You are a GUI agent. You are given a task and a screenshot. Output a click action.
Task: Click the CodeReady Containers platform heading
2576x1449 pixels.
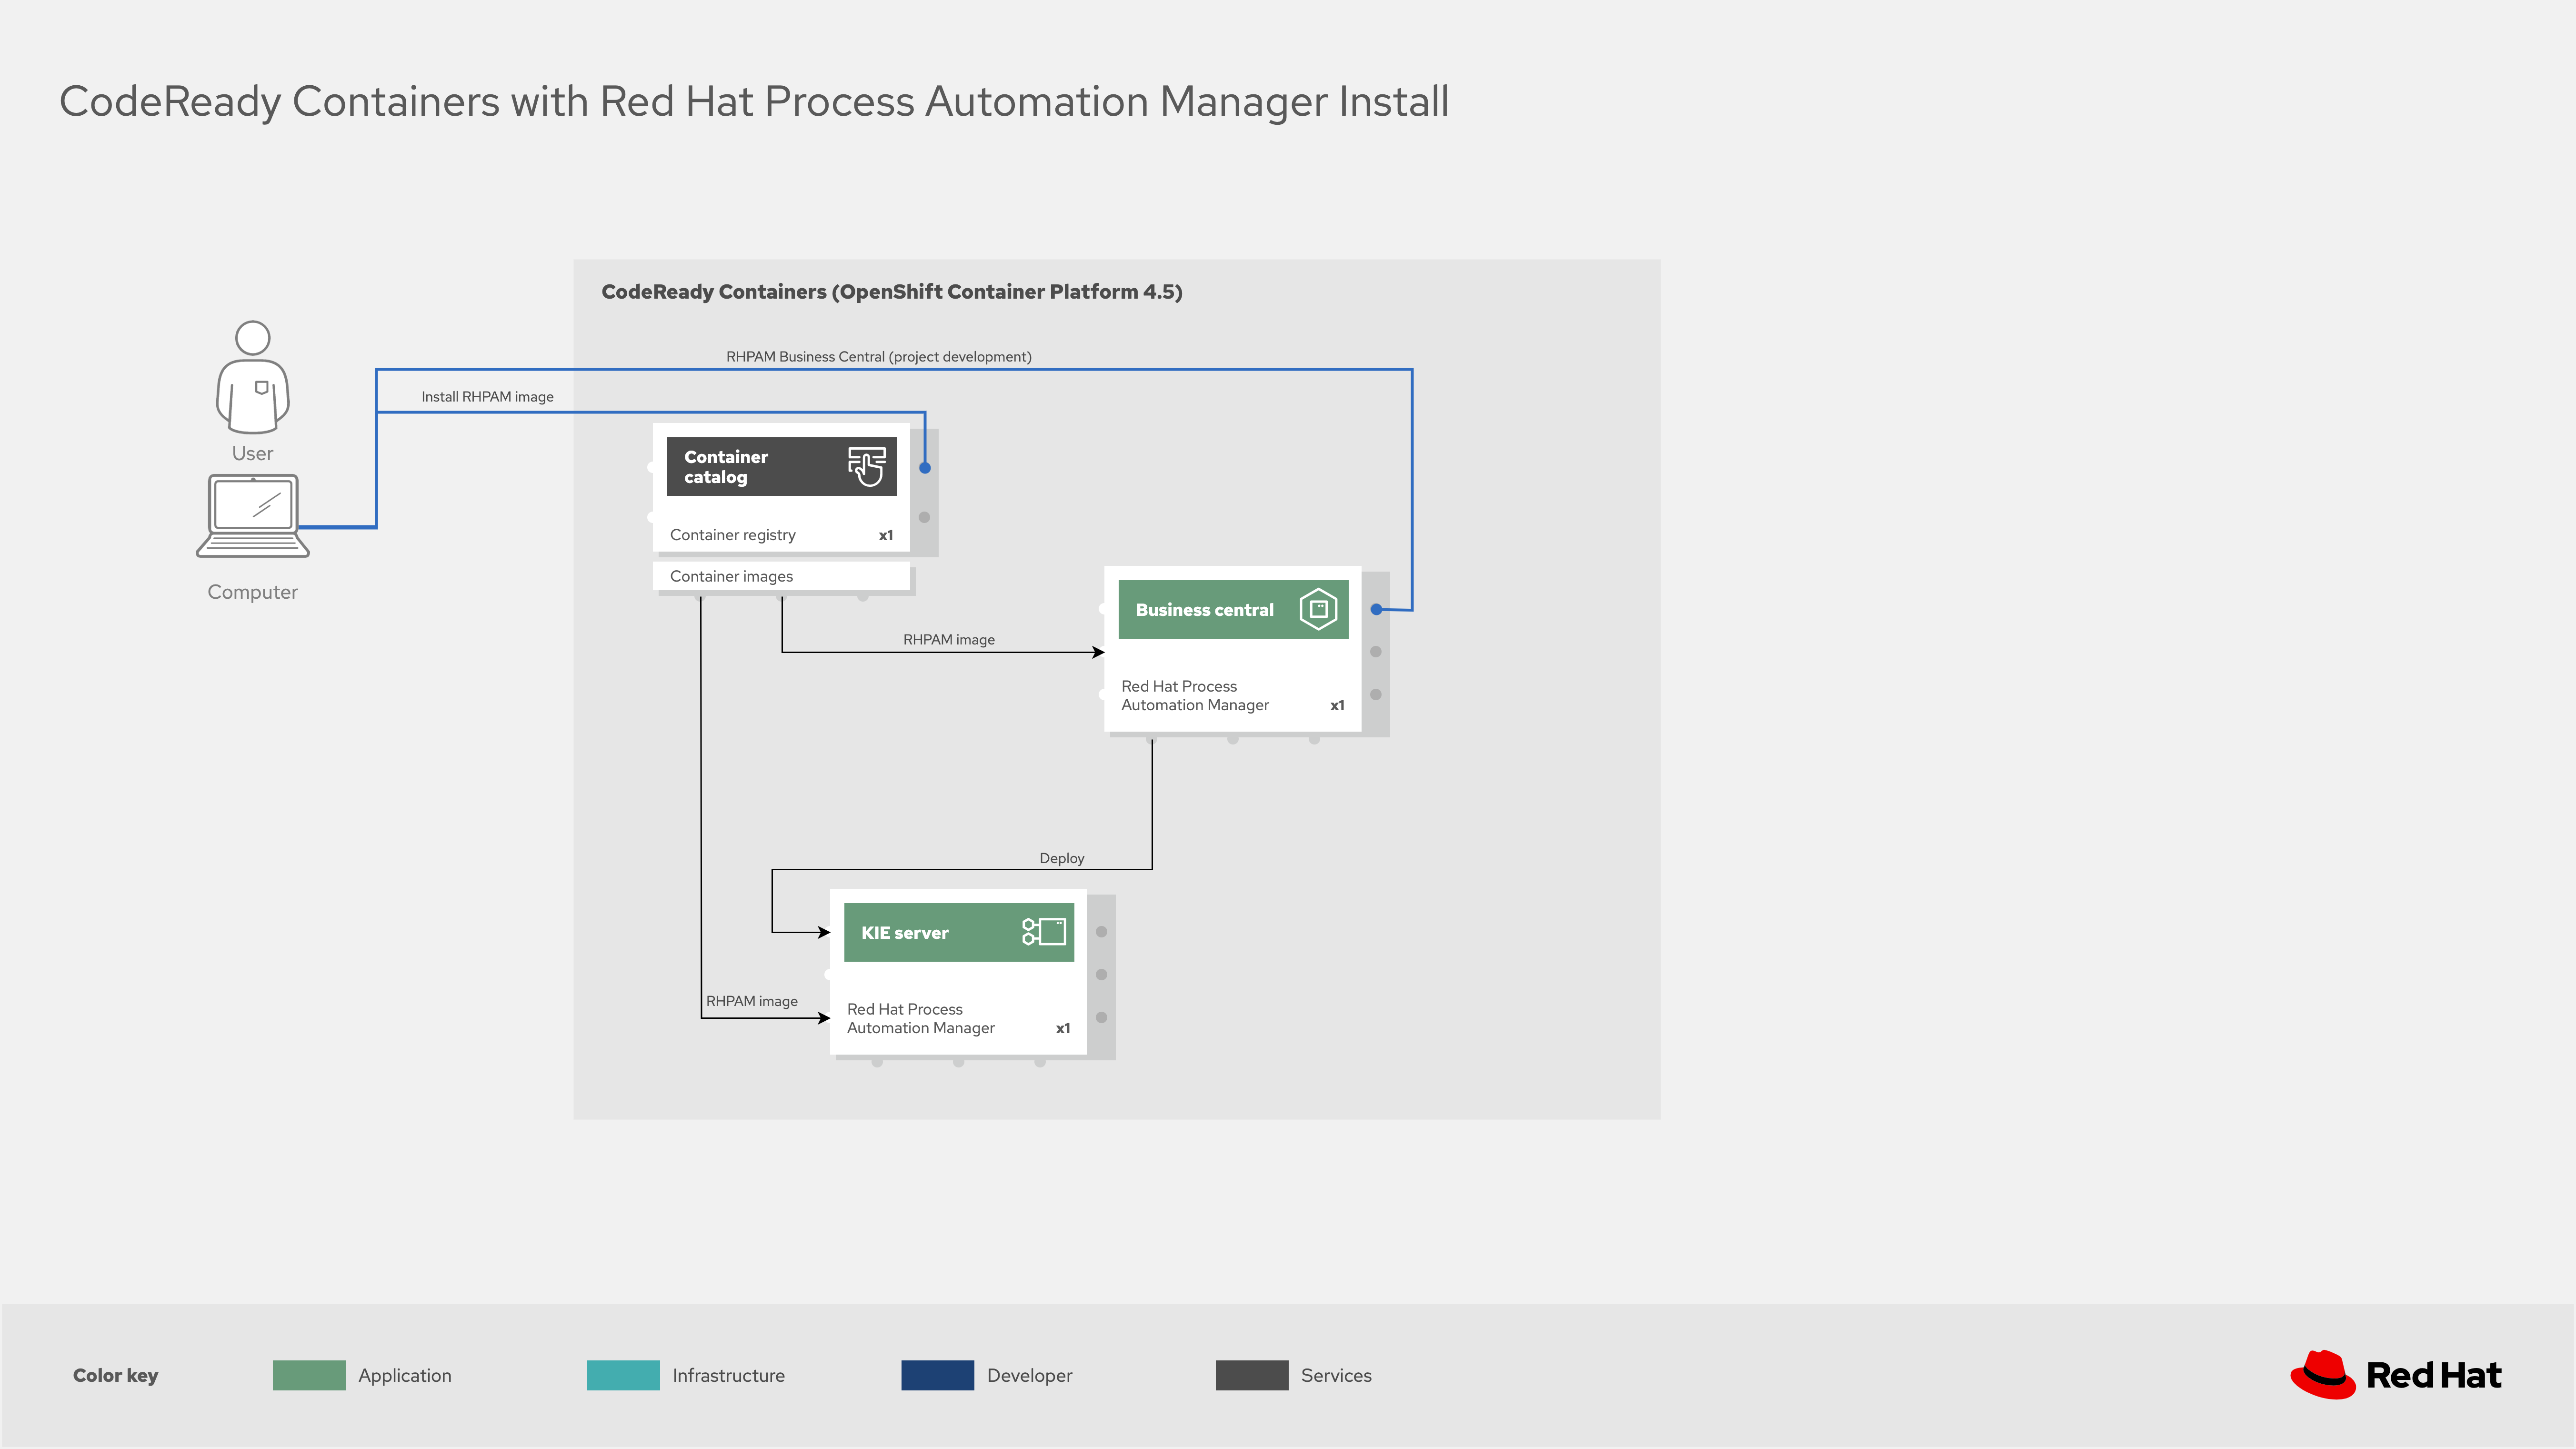tap(891, 292)
